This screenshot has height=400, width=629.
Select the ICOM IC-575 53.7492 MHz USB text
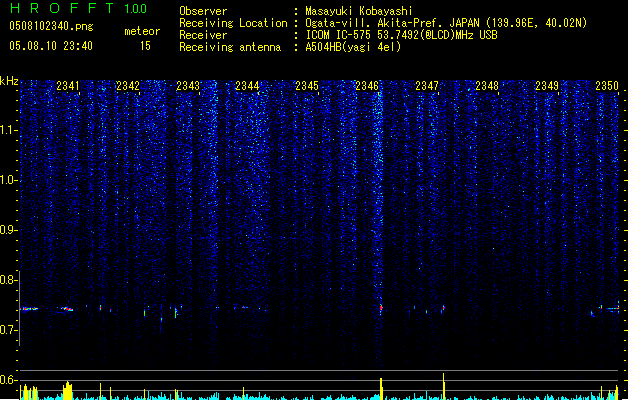click(401, 35)
